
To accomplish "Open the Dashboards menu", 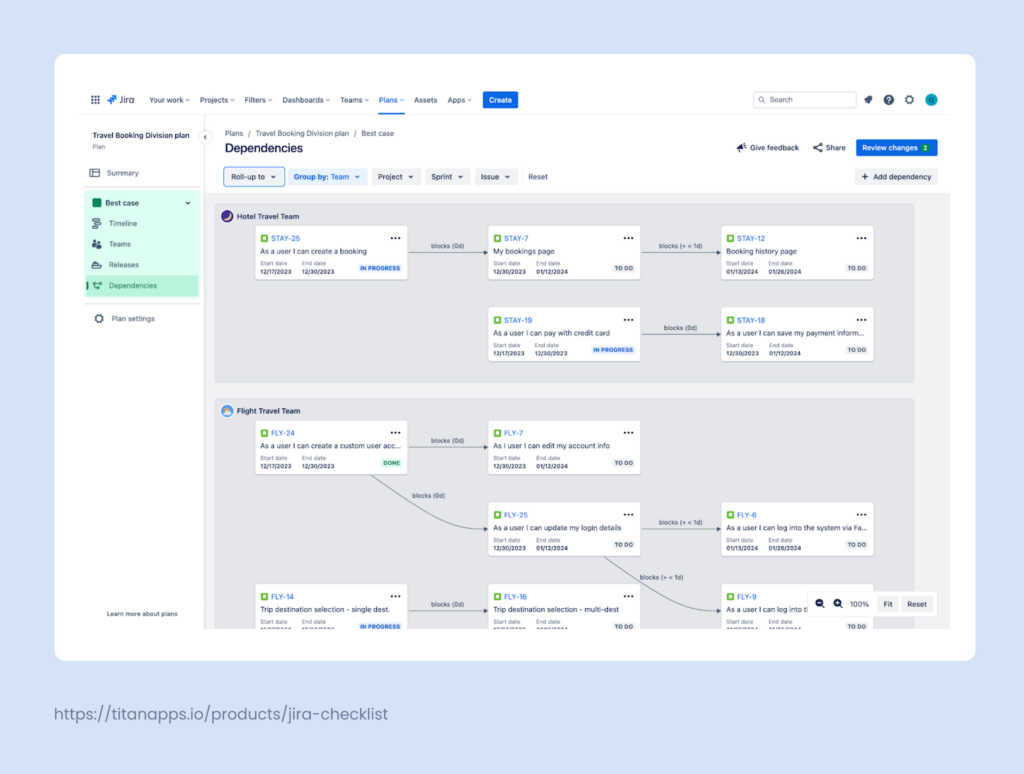I will [x=305, y=99].
